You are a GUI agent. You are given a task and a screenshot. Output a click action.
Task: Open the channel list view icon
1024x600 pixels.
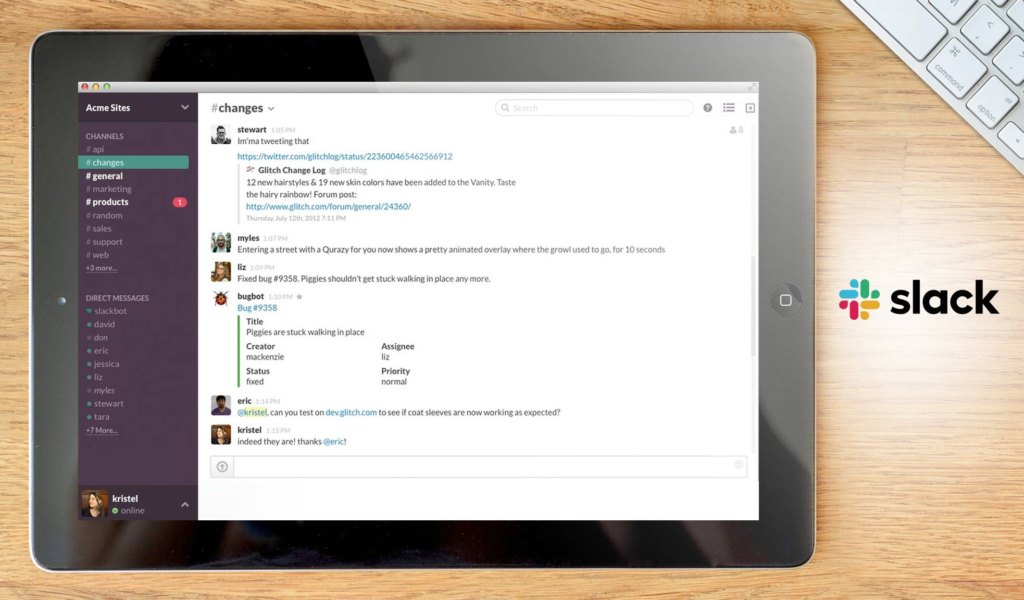(729, 108)
